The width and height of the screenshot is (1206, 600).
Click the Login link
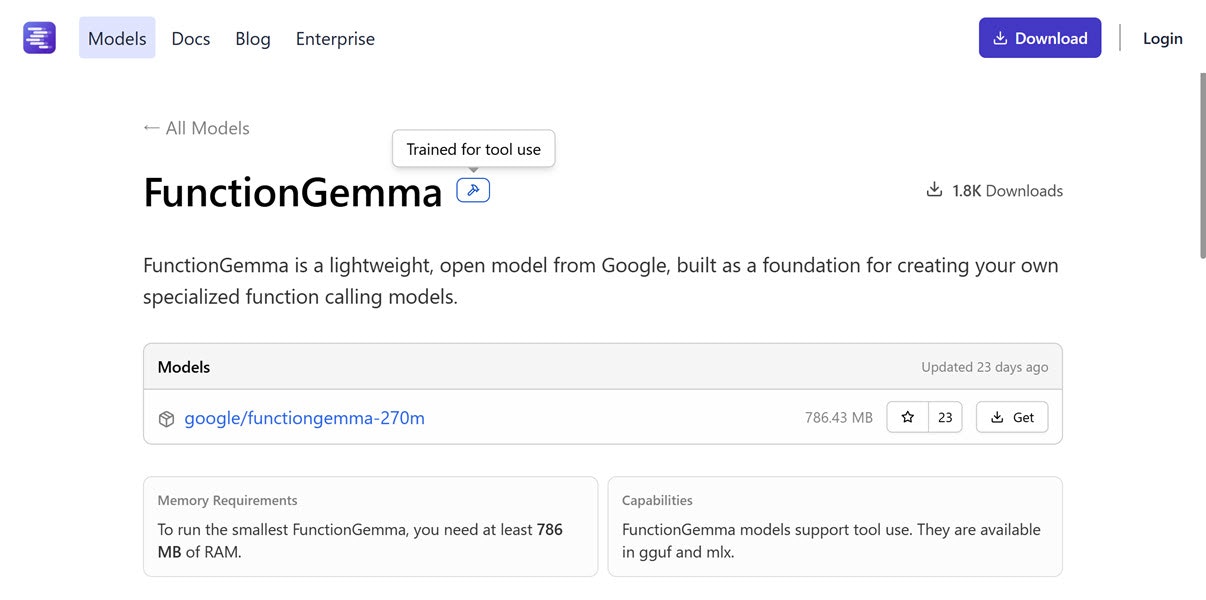(x=1162, y=38)
